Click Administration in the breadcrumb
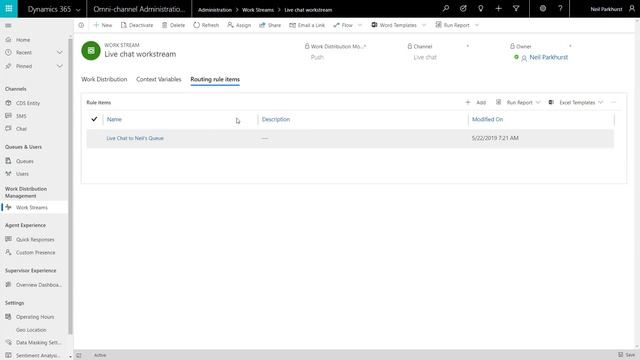 tap(215, 10)
